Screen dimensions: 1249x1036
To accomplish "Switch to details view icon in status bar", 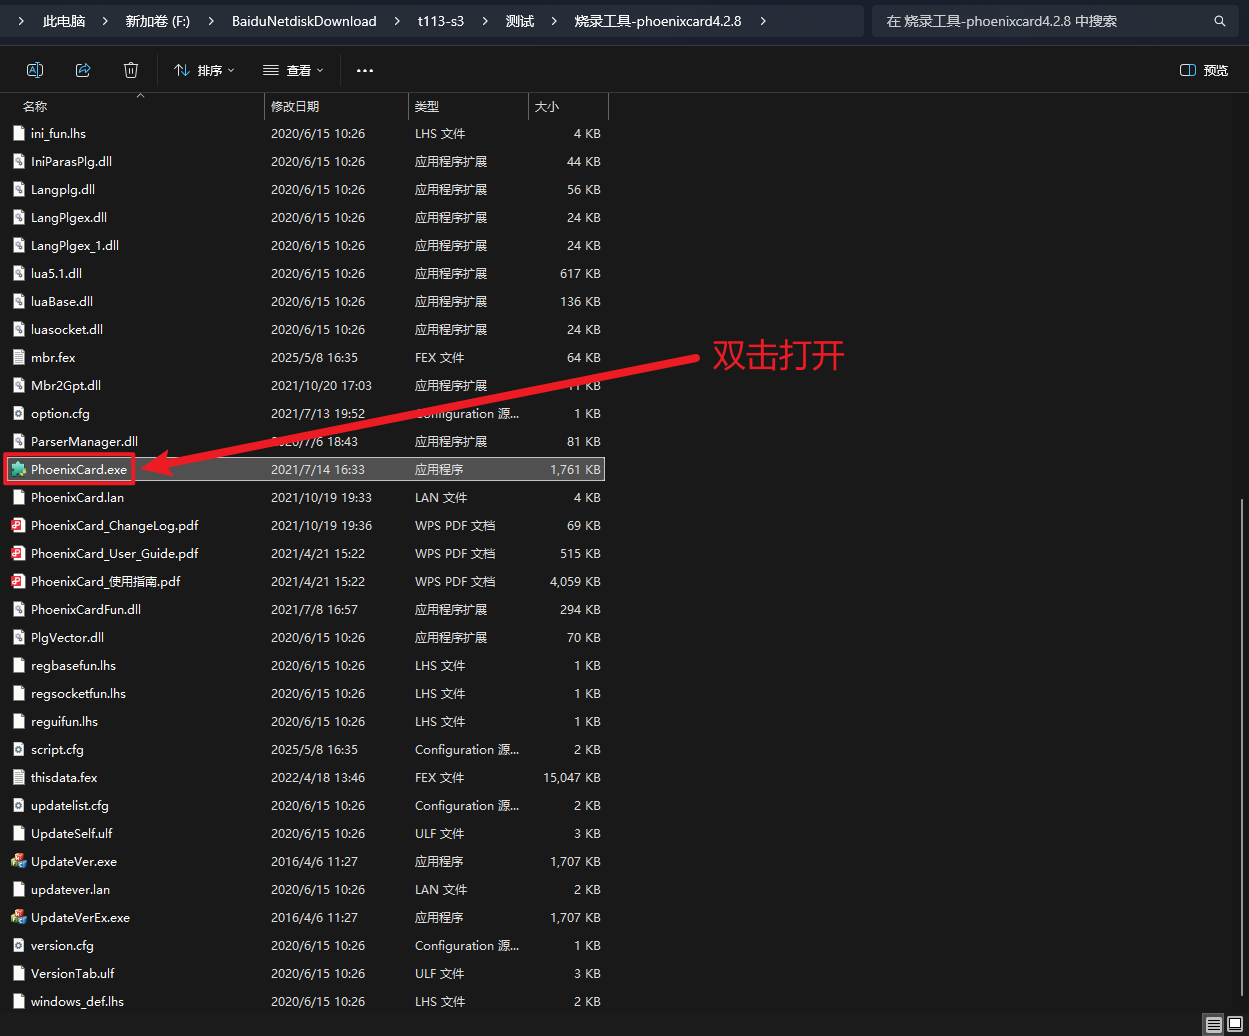I will [x=1213, y=1024].
